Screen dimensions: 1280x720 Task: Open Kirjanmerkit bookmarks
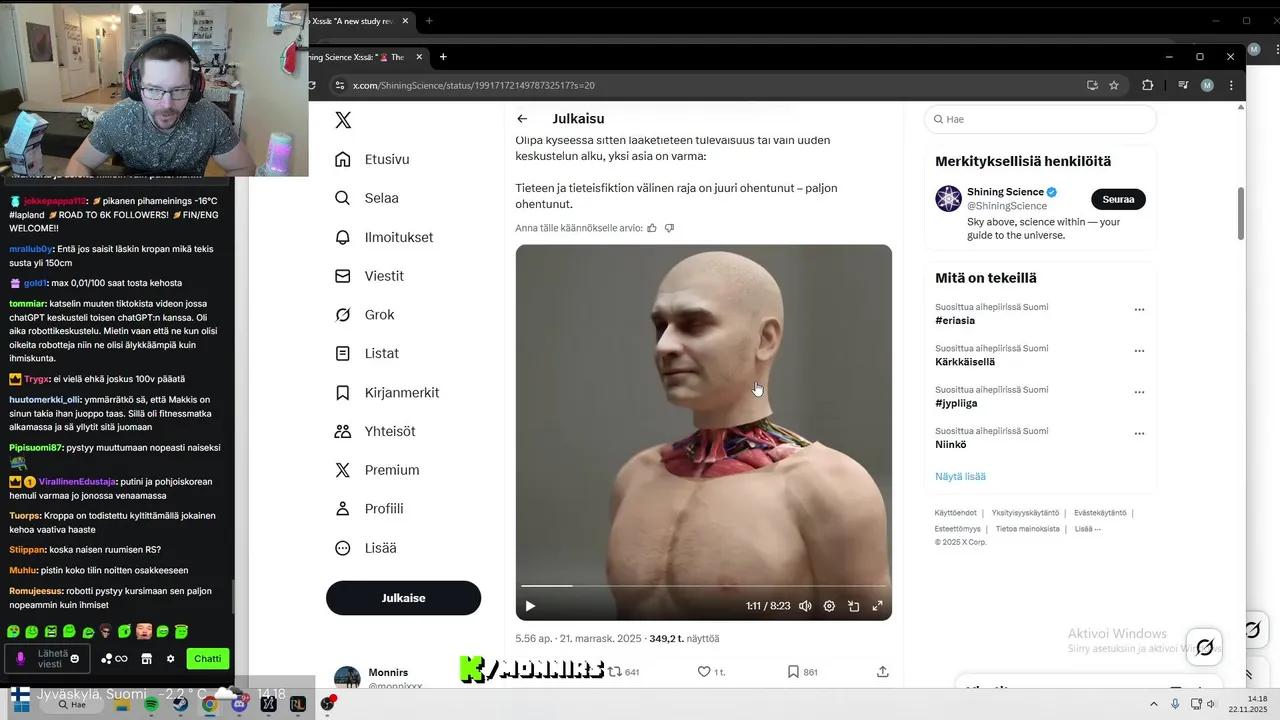(x=388, y=393)
